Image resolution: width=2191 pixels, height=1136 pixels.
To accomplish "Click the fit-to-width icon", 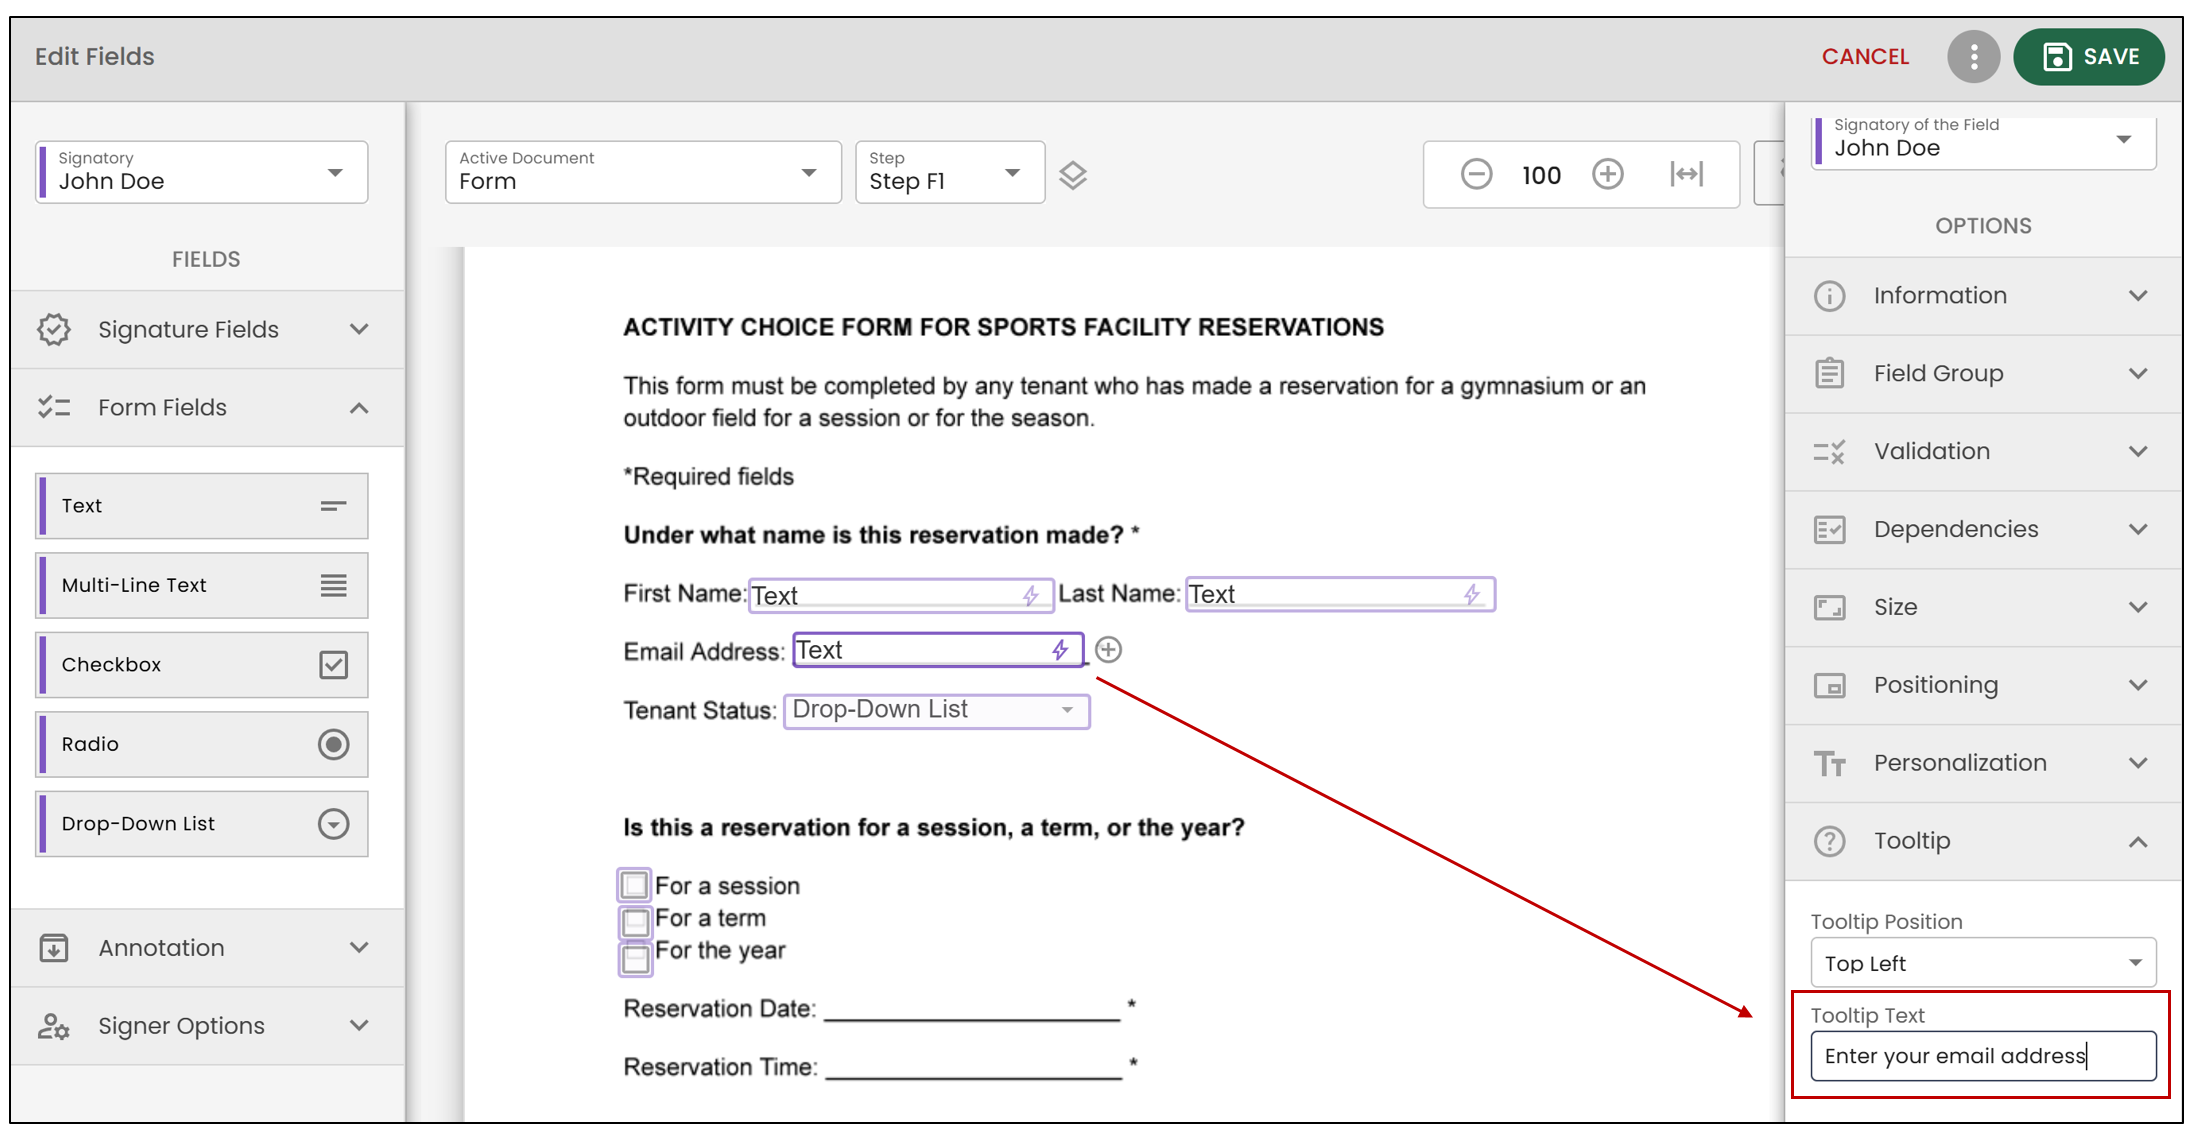I will 1687,174.
